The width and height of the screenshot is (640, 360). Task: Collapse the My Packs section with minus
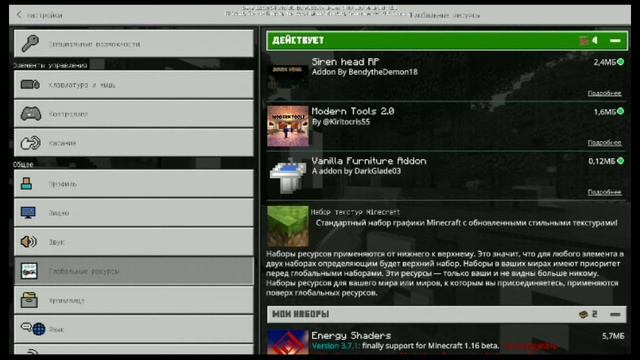click(x=615, y=314)
